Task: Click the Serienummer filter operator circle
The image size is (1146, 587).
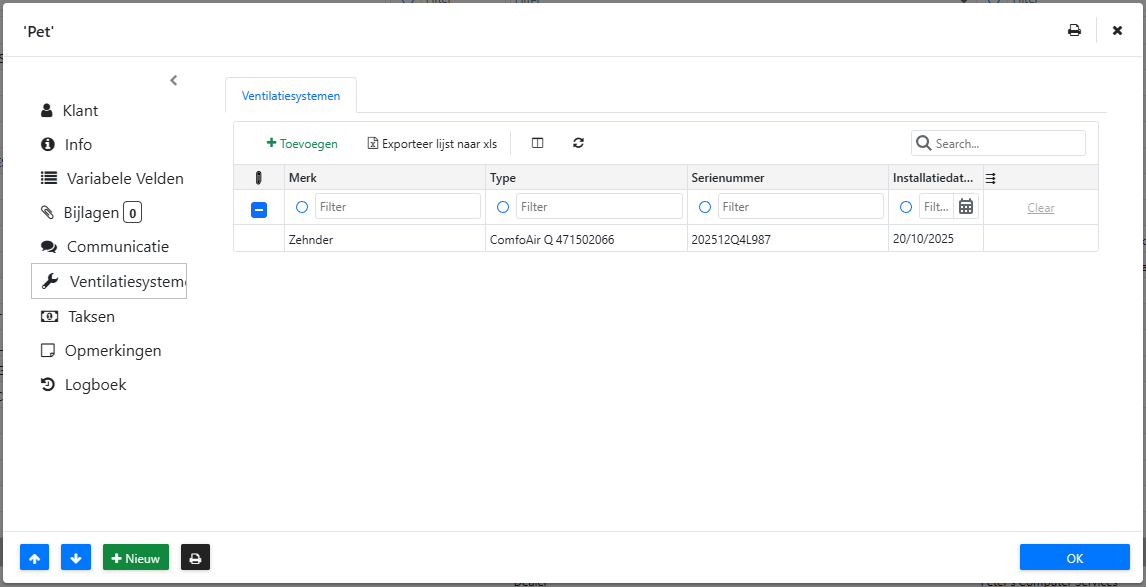Action: (705, 207)
